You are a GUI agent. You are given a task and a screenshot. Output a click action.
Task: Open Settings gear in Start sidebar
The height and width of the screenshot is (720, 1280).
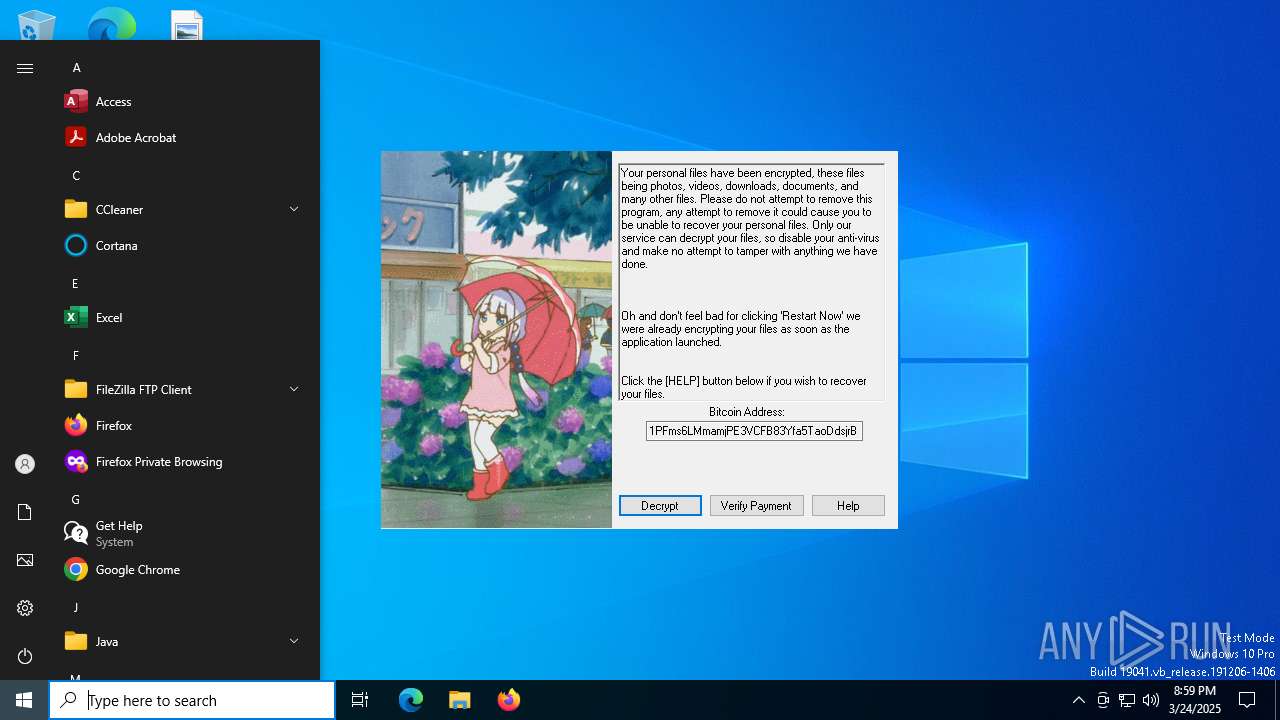point(25,608)
